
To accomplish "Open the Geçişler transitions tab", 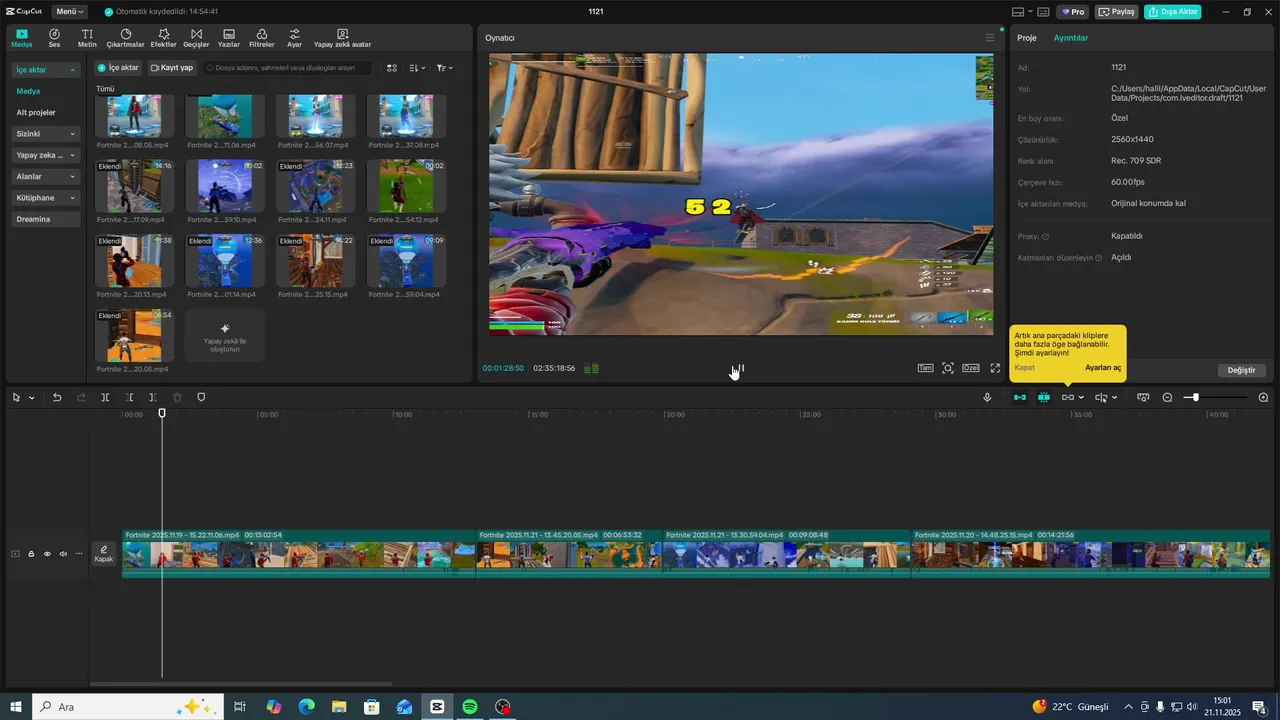I will pyautogui.click(x=196, y=38).
